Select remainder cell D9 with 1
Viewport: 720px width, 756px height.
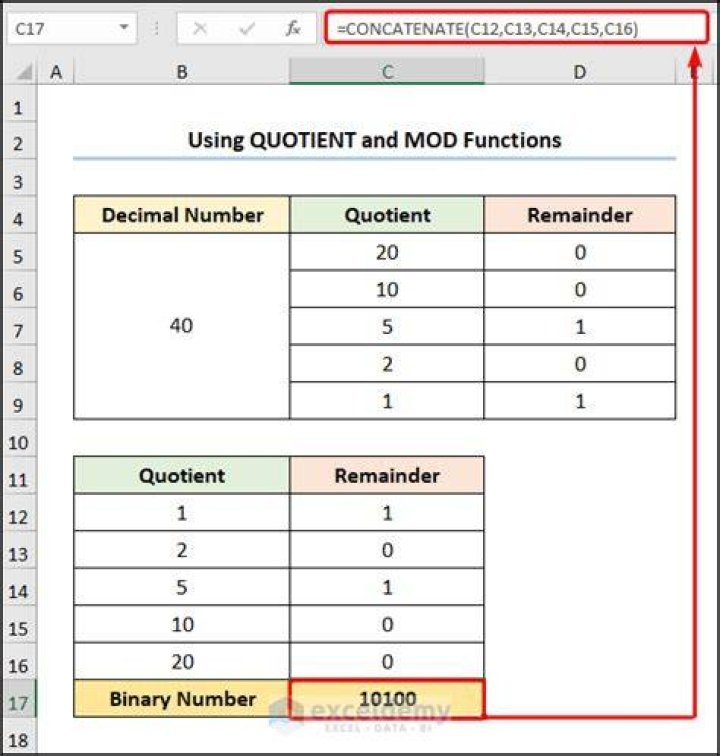[x=580, y=401]
